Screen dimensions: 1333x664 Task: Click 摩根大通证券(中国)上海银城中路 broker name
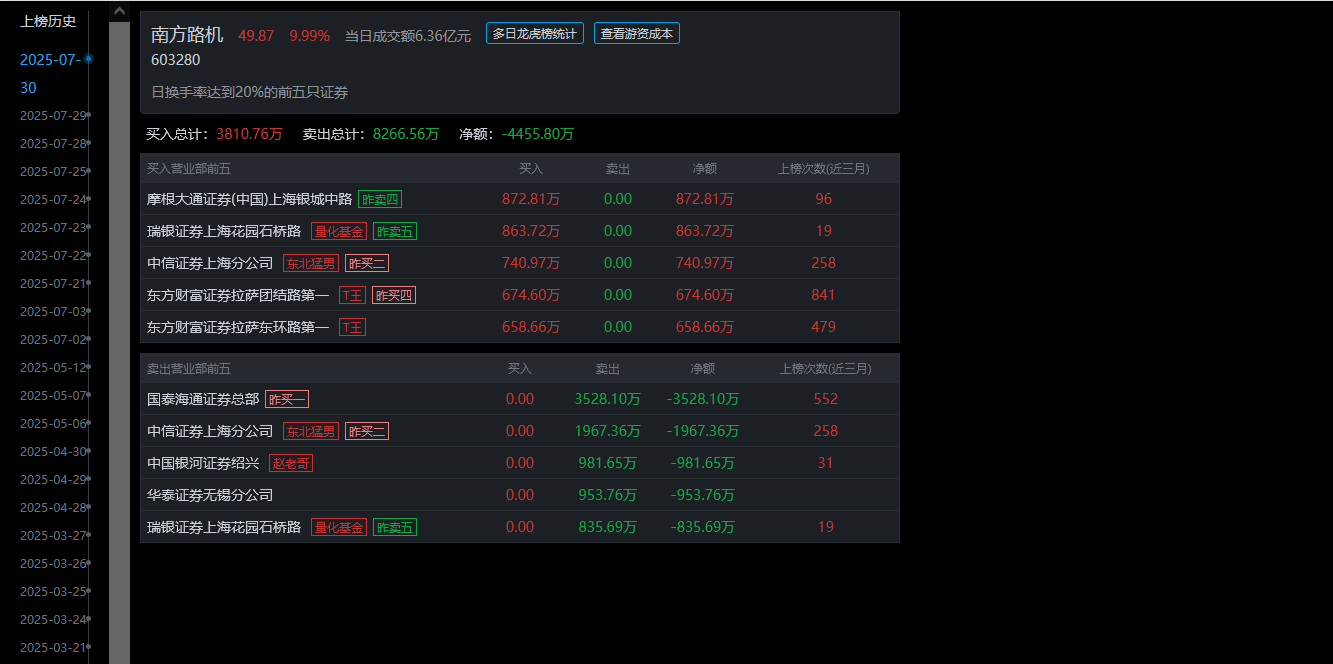(249, 199)
